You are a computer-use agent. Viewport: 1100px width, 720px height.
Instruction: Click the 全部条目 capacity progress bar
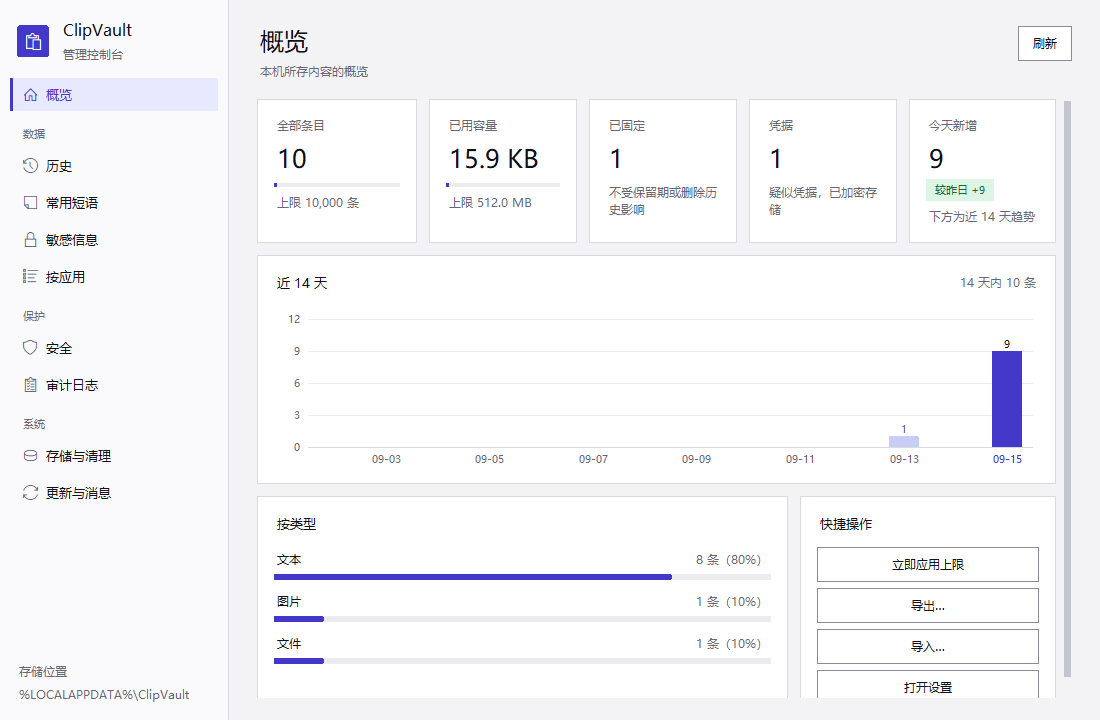coord(337,185)
